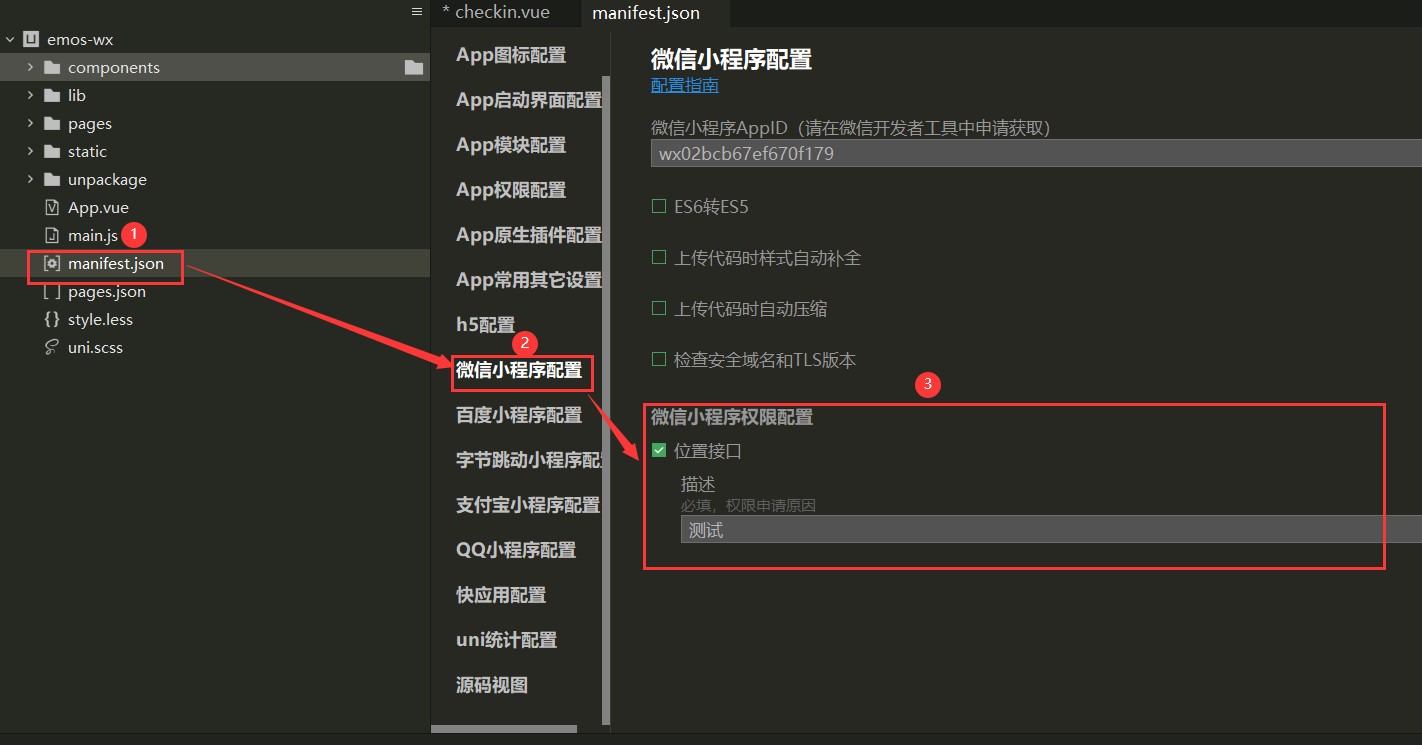
Task: Click the pages folder icon
Action: click(52, 124)
